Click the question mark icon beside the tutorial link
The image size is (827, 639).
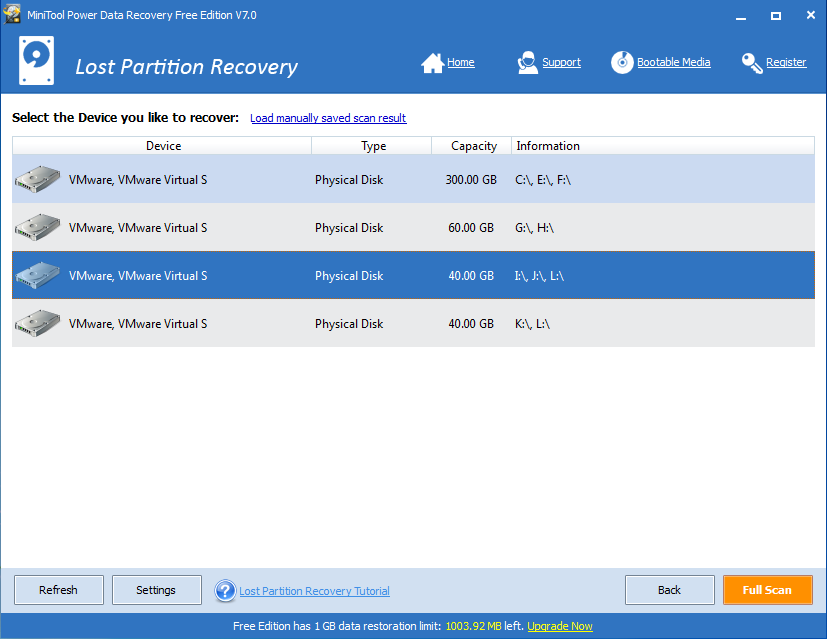225,590
